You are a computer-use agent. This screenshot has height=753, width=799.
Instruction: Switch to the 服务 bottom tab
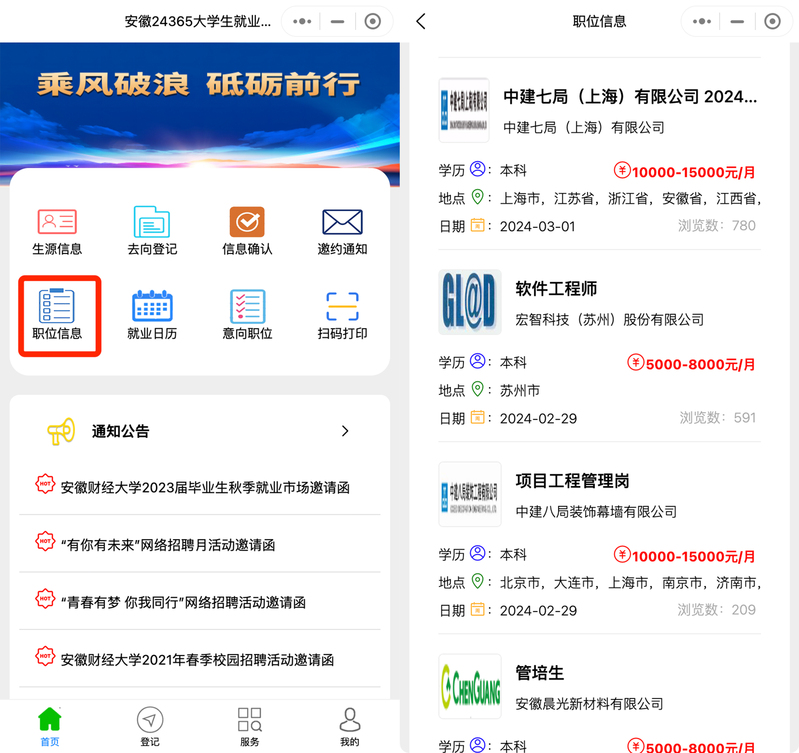249,726
